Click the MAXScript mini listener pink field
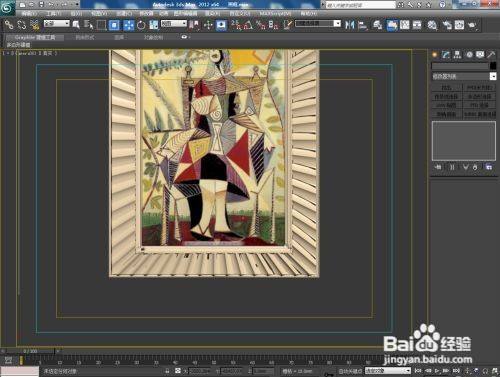The width and height of the screenshot is (500, 377). 19,371
